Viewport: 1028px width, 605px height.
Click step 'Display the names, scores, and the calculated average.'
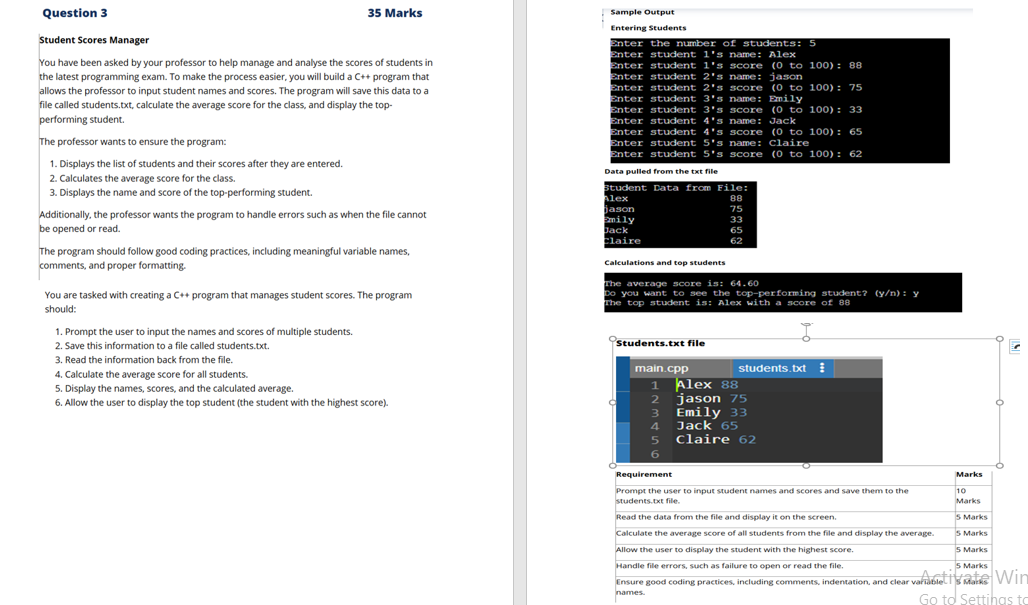point(174,389)
